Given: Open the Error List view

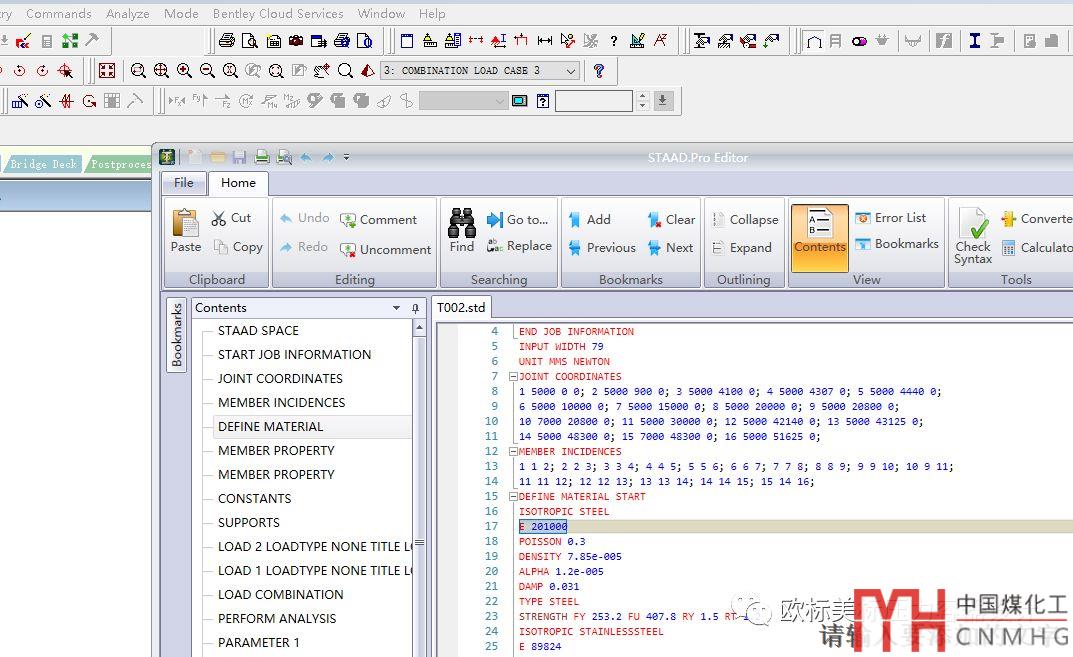Looking at the screenshot, I should point(889,218).
